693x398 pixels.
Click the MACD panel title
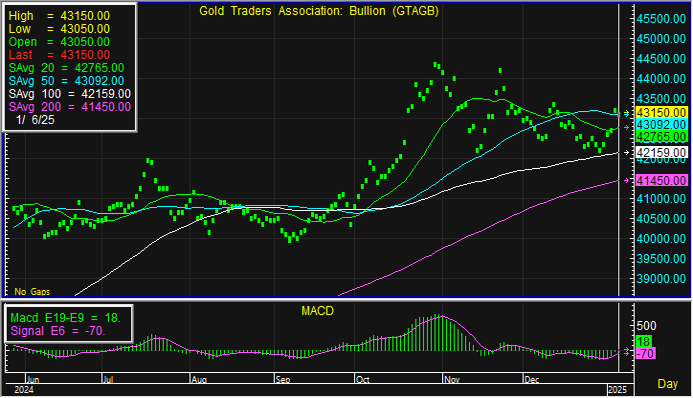point(317,311)
